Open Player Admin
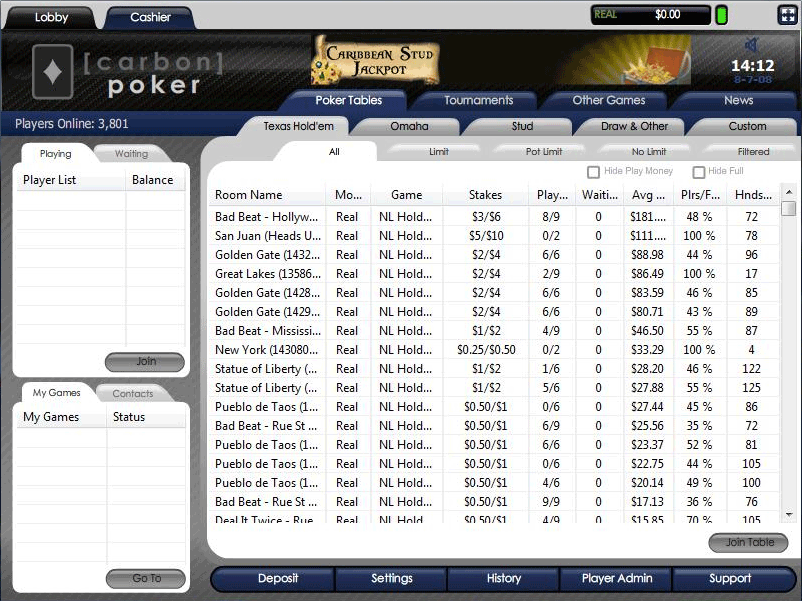Viewport: 802px width, 601px height. click(x=617, y=578)
